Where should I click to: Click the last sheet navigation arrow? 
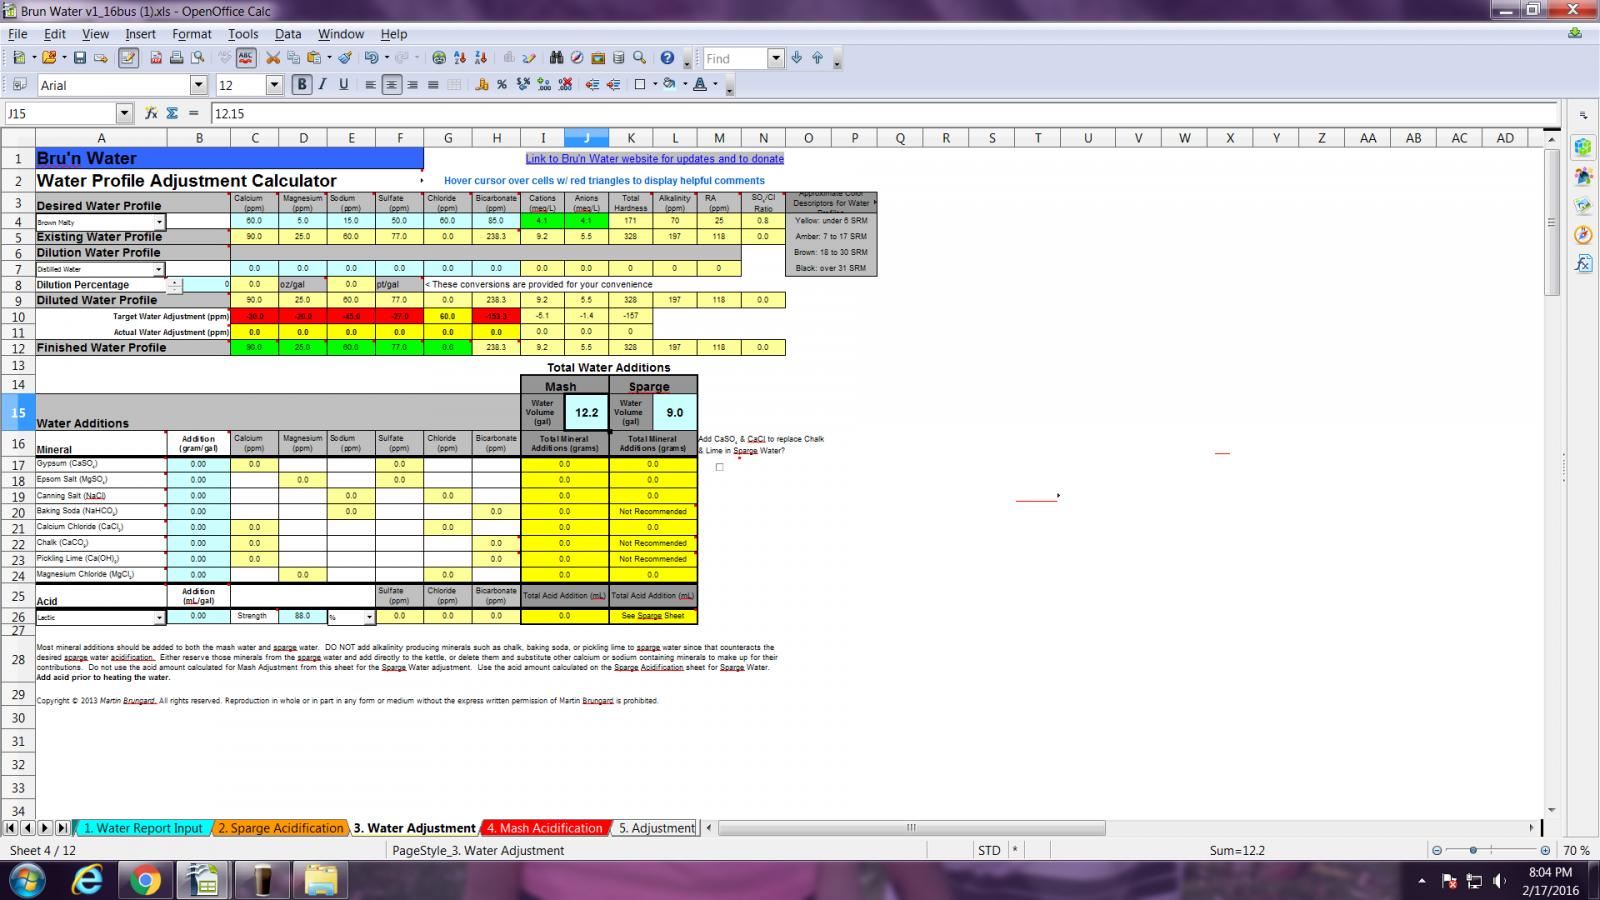point(62,828)
